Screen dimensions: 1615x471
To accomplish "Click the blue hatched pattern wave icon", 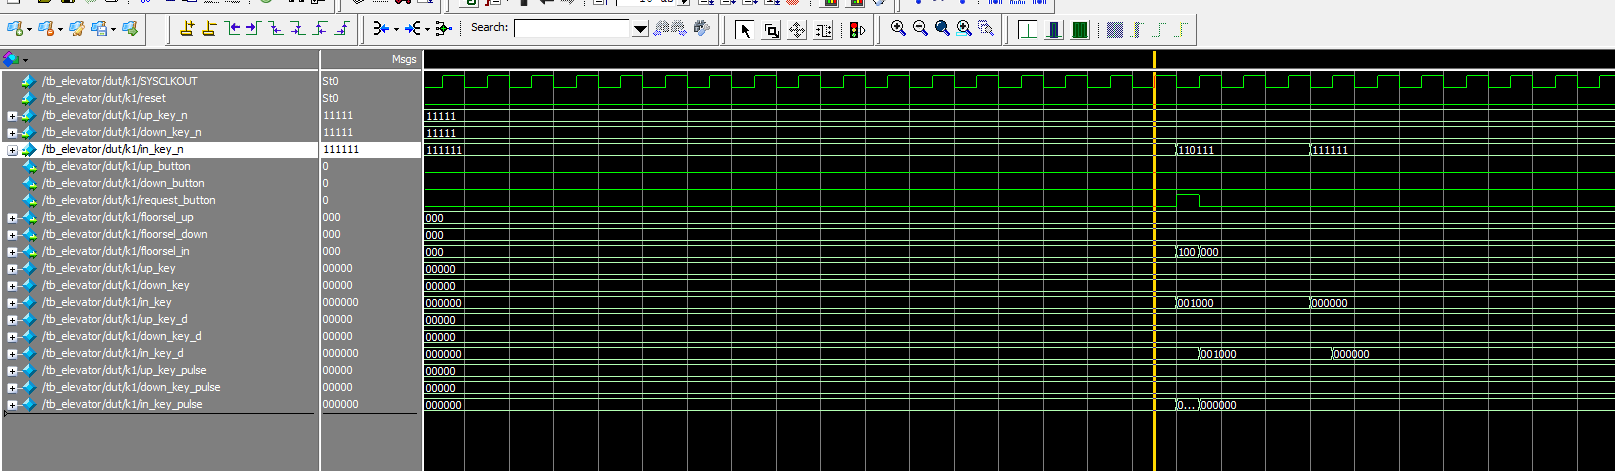I will (x=1115, y=30).
